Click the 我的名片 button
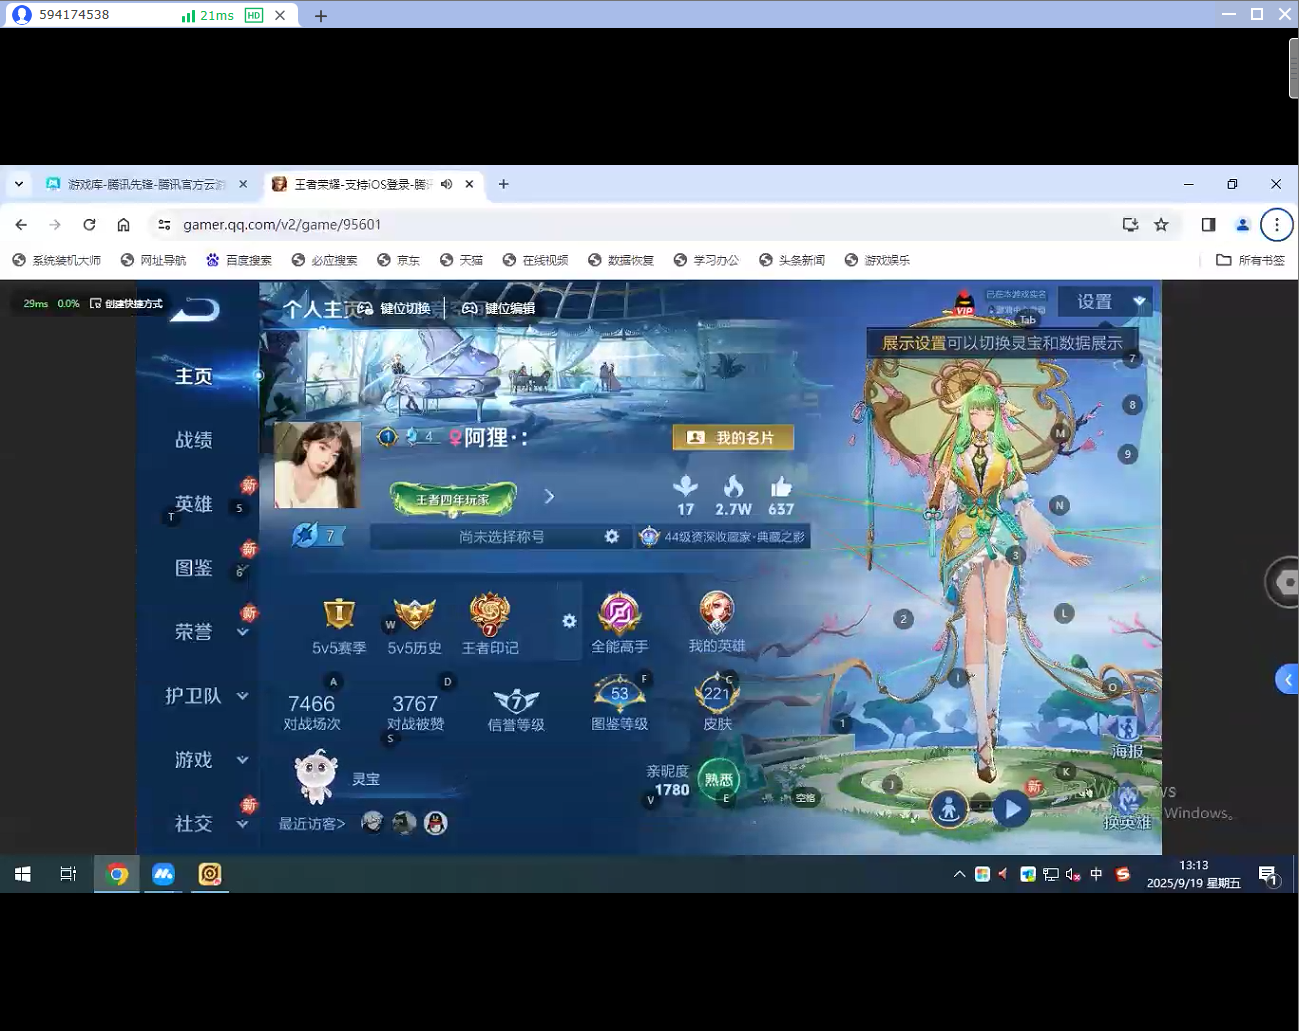The image size is (1299, 1031). (x=733, y=437)
